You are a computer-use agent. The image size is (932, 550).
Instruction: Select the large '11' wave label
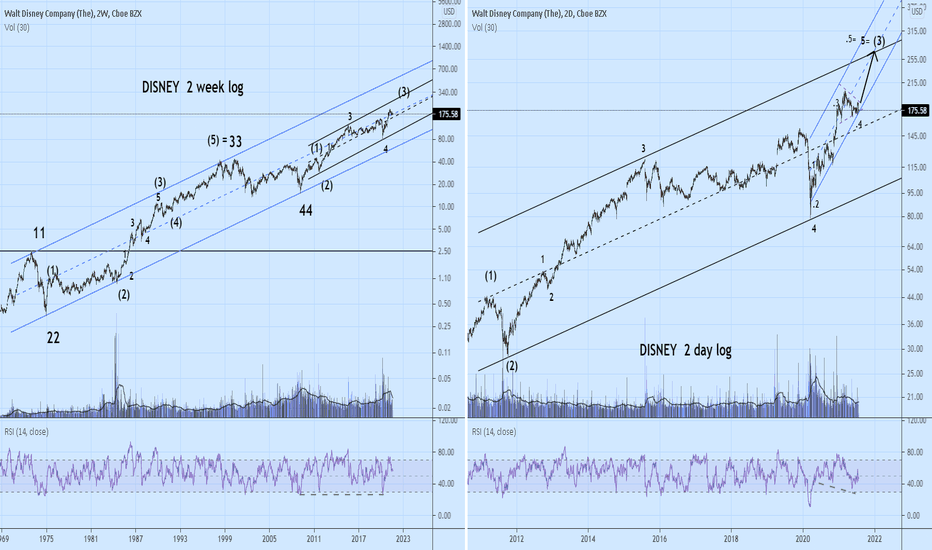(39, 232)
